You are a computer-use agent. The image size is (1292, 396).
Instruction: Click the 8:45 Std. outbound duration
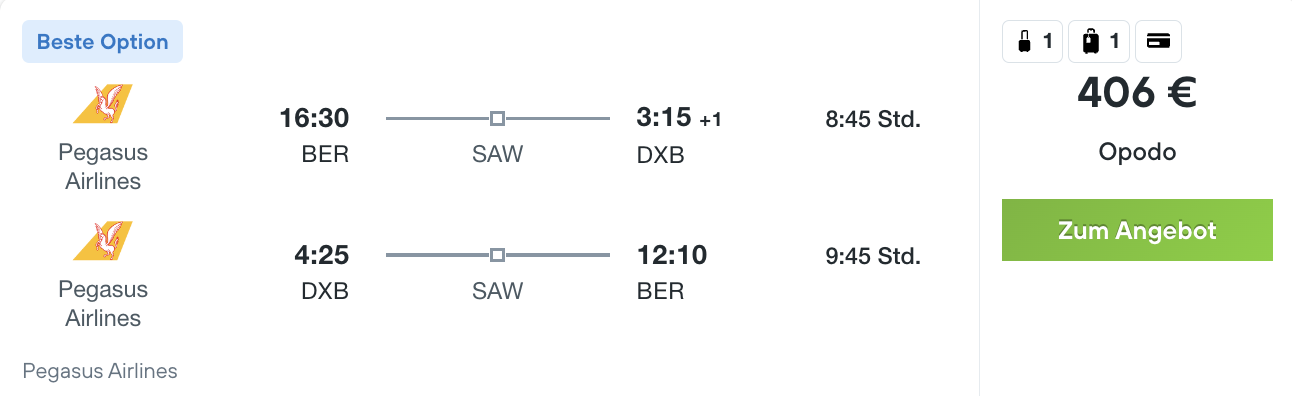click(x=872, y=119)
